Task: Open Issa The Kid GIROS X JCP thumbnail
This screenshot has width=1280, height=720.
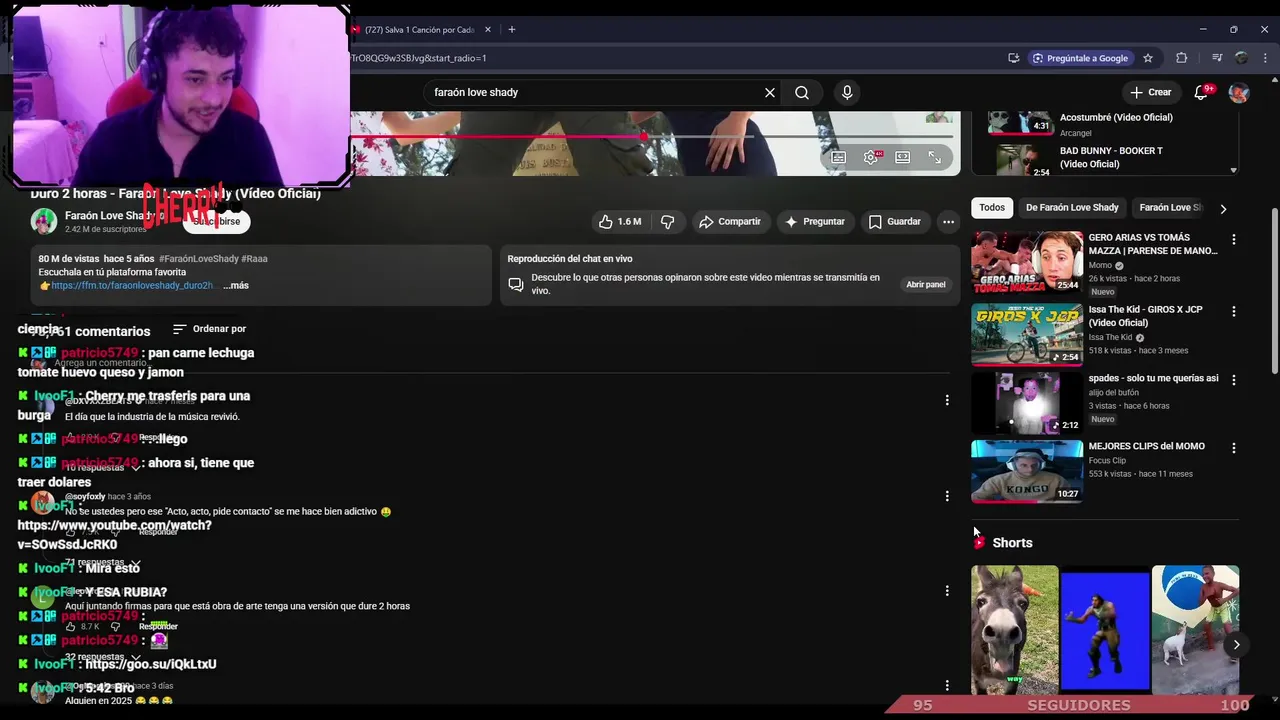Action: coord(1027,336)
